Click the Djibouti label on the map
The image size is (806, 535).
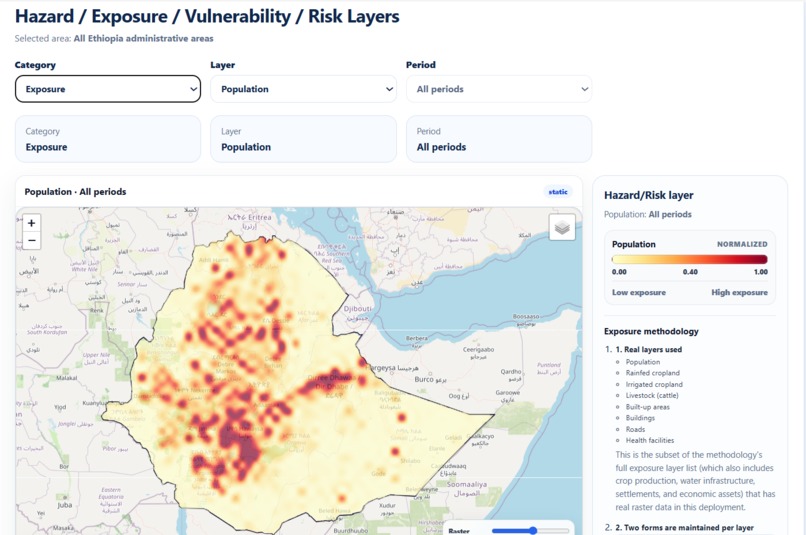click(357, 309)
